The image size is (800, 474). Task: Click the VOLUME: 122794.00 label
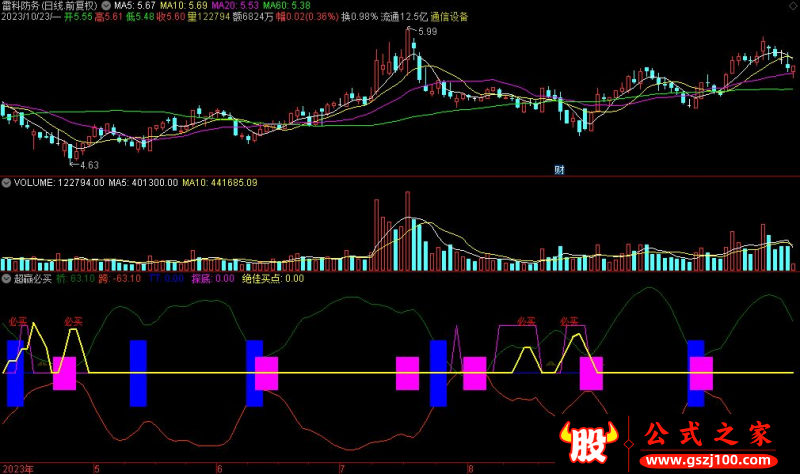59,183
